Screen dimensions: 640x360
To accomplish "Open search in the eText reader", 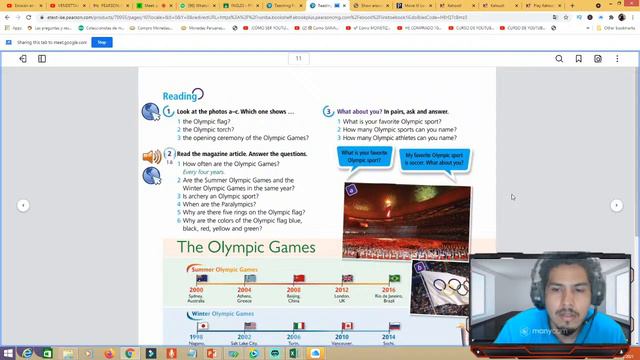I will coord(559,59).
